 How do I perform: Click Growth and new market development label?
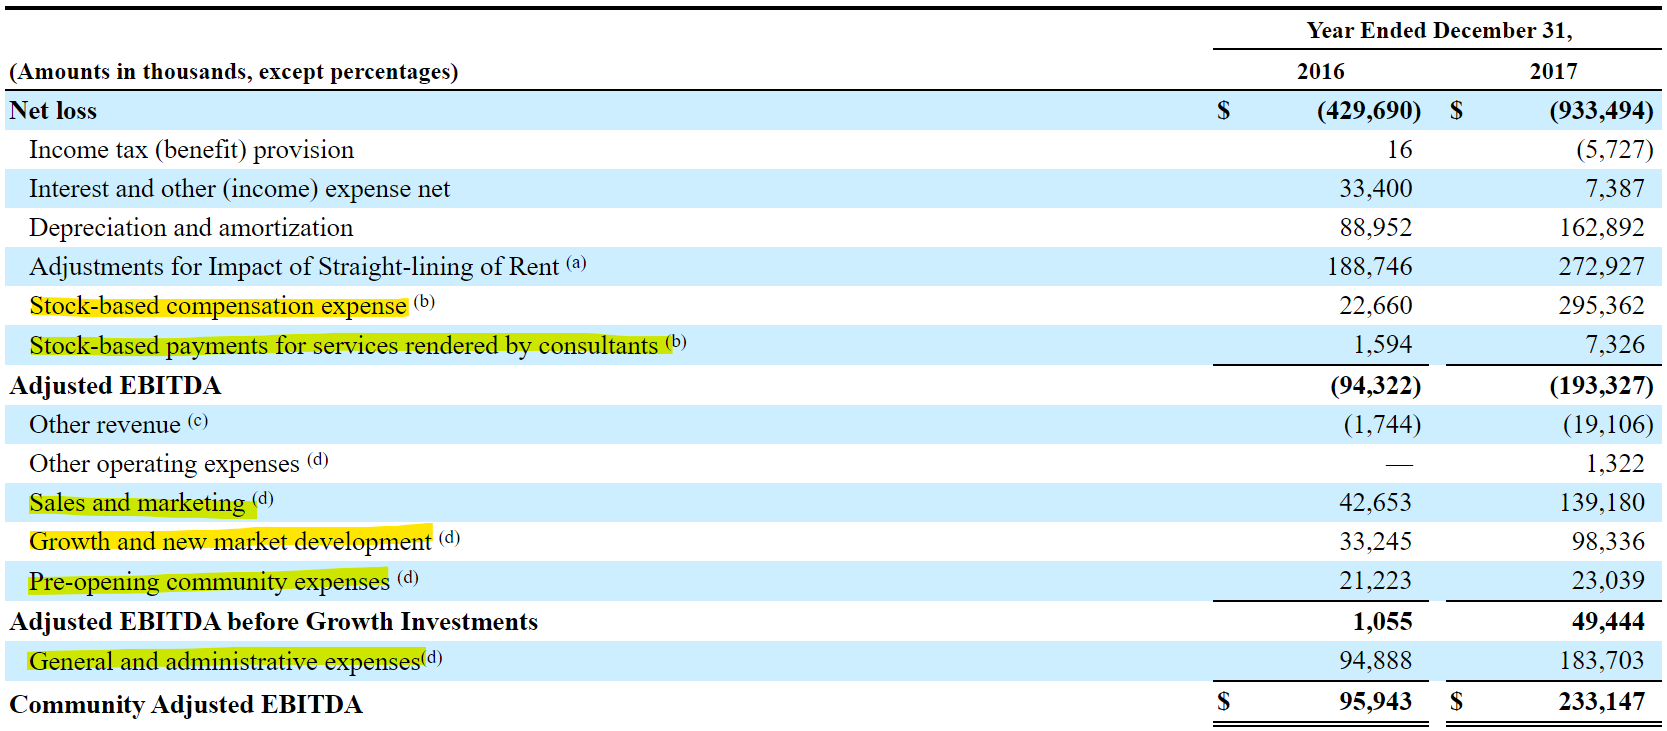(230, 542)
